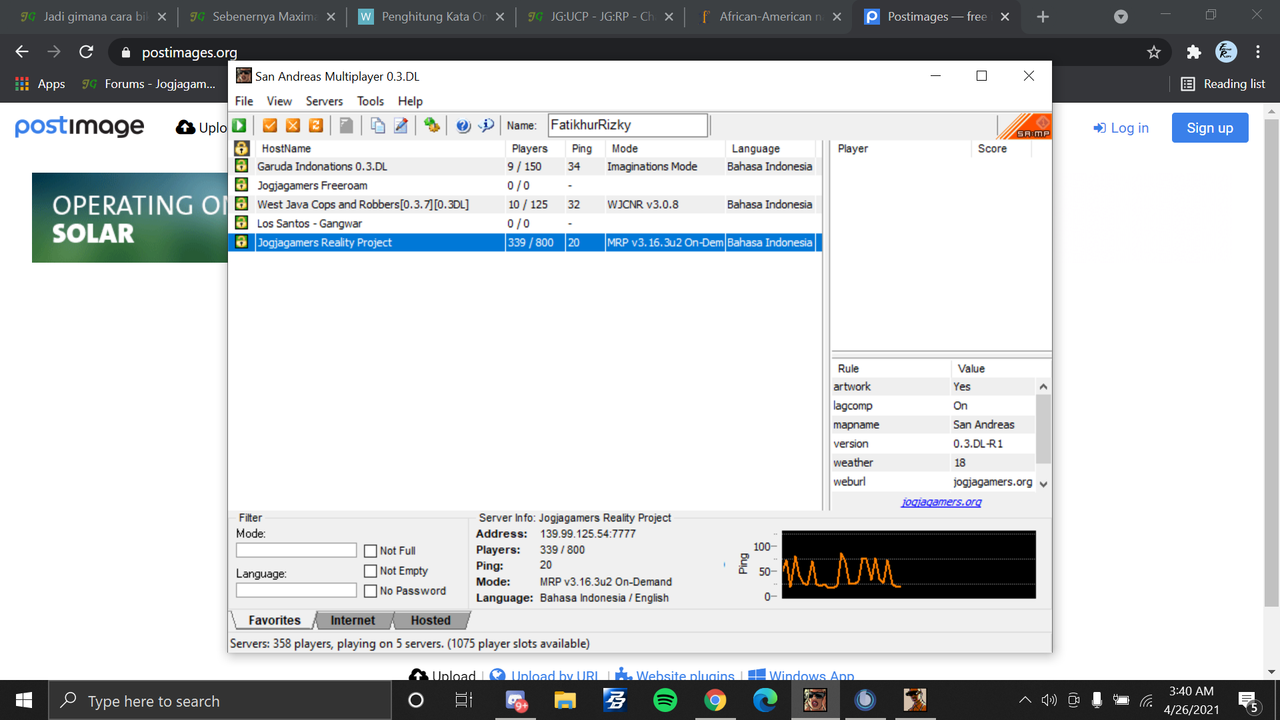Switch to Penghitung Kata browser tab

pos(434,17)
